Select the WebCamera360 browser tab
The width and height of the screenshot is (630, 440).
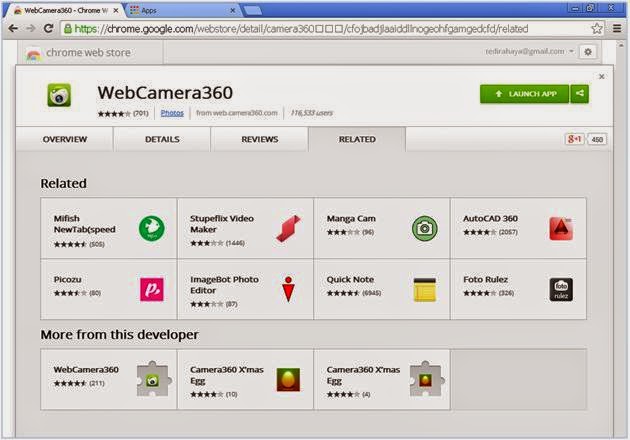64,10
